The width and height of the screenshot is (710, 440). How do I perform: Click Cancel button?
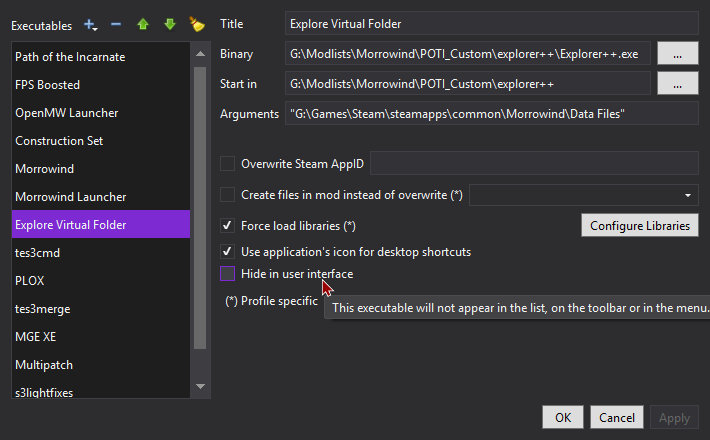(x=617, y=417)
